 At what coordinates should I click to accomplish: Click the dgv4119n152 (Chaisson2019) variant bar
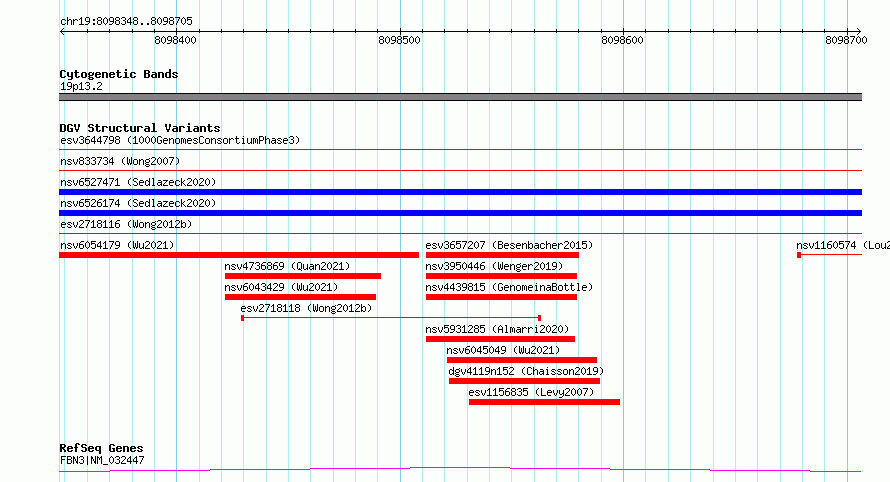[x=524, y=381]
